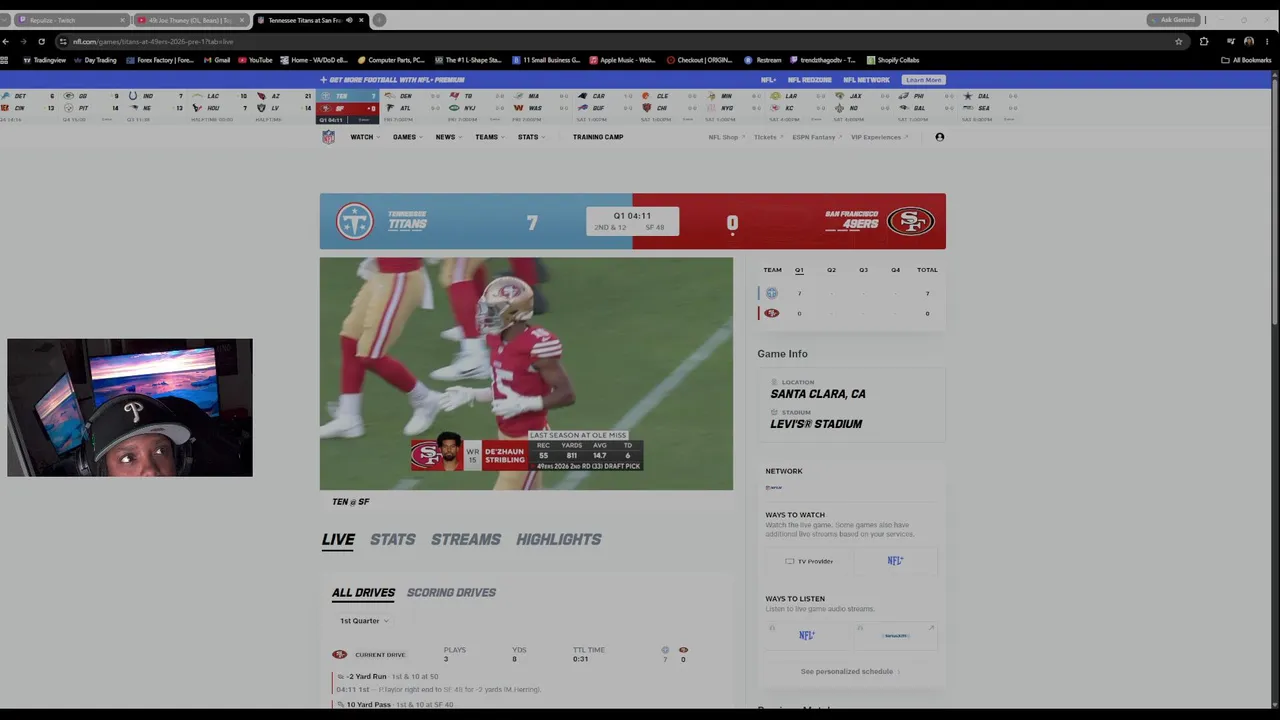The width and height of the screenshot is (1280, 720).
Task: Open the Apple Music bookmark
Action: click(x=622, y=60)
